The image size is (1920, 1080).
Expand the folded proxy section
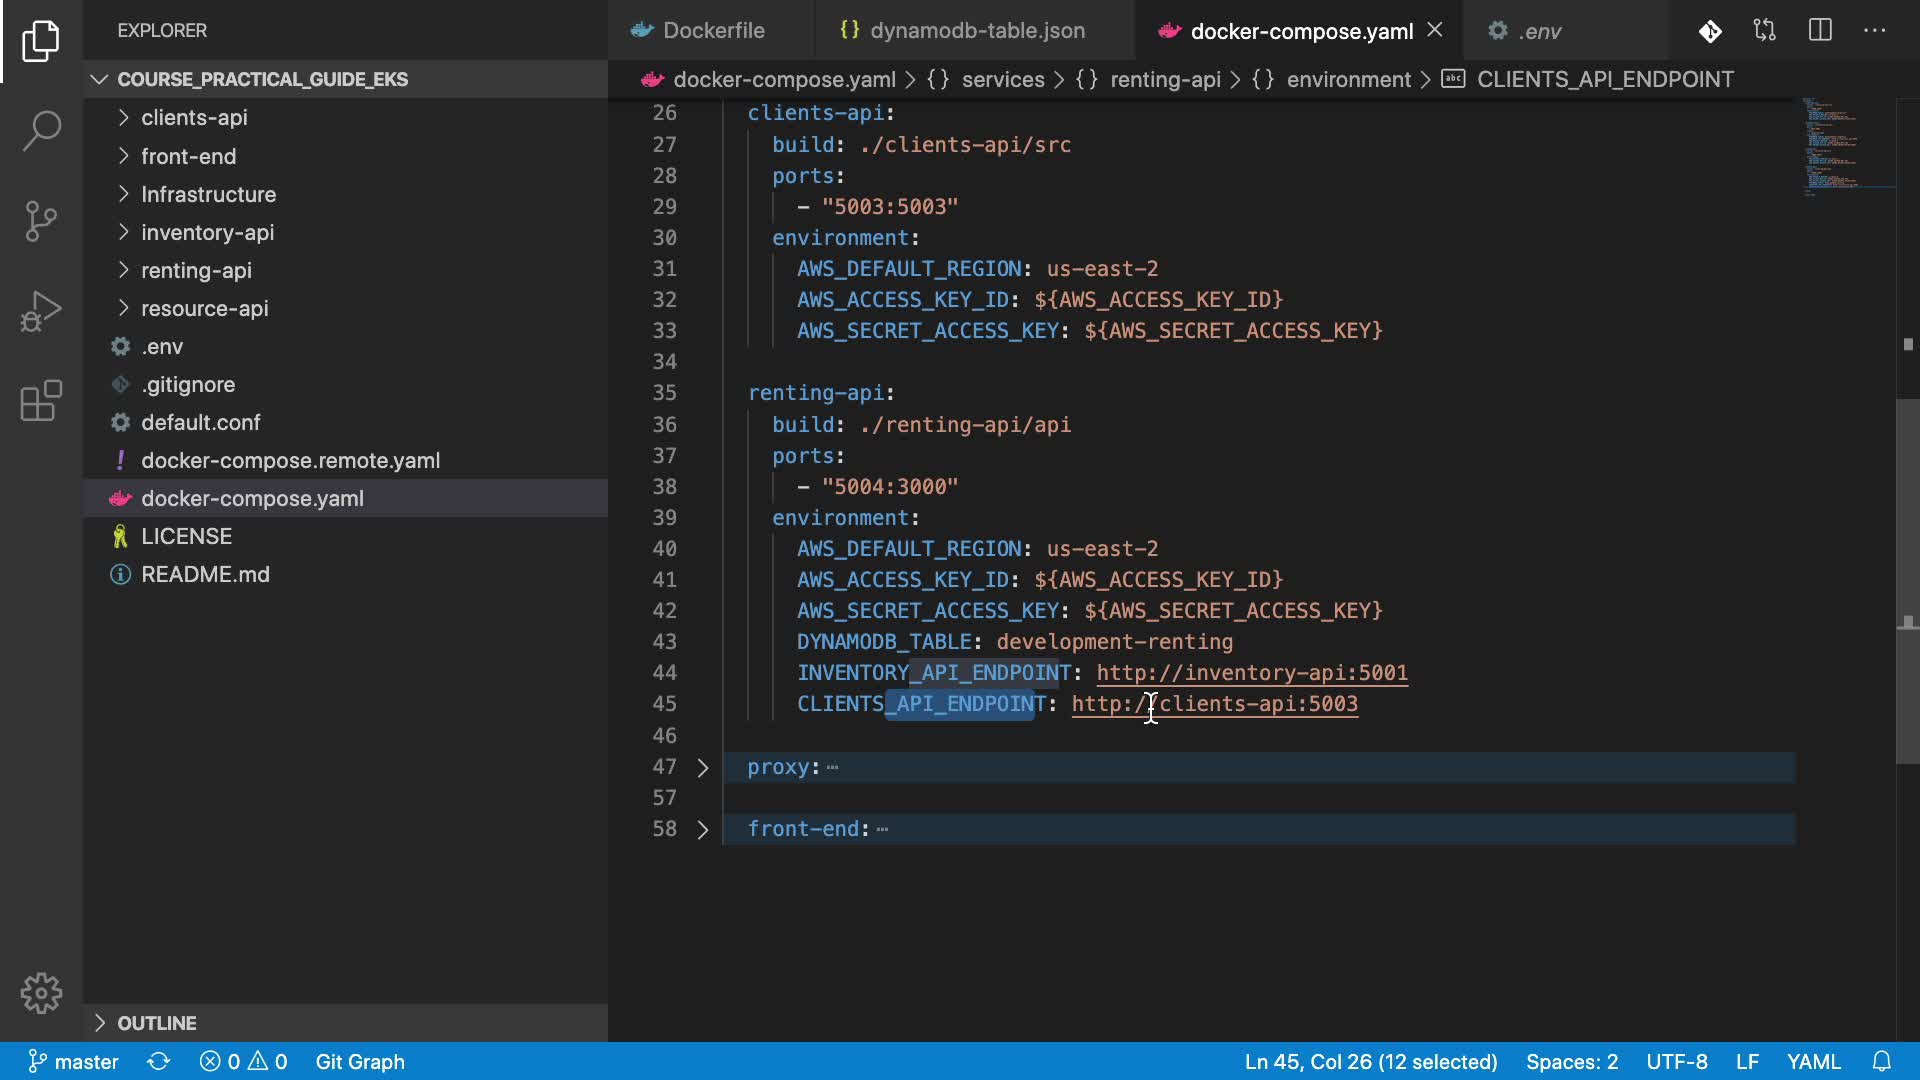point(702,767)
